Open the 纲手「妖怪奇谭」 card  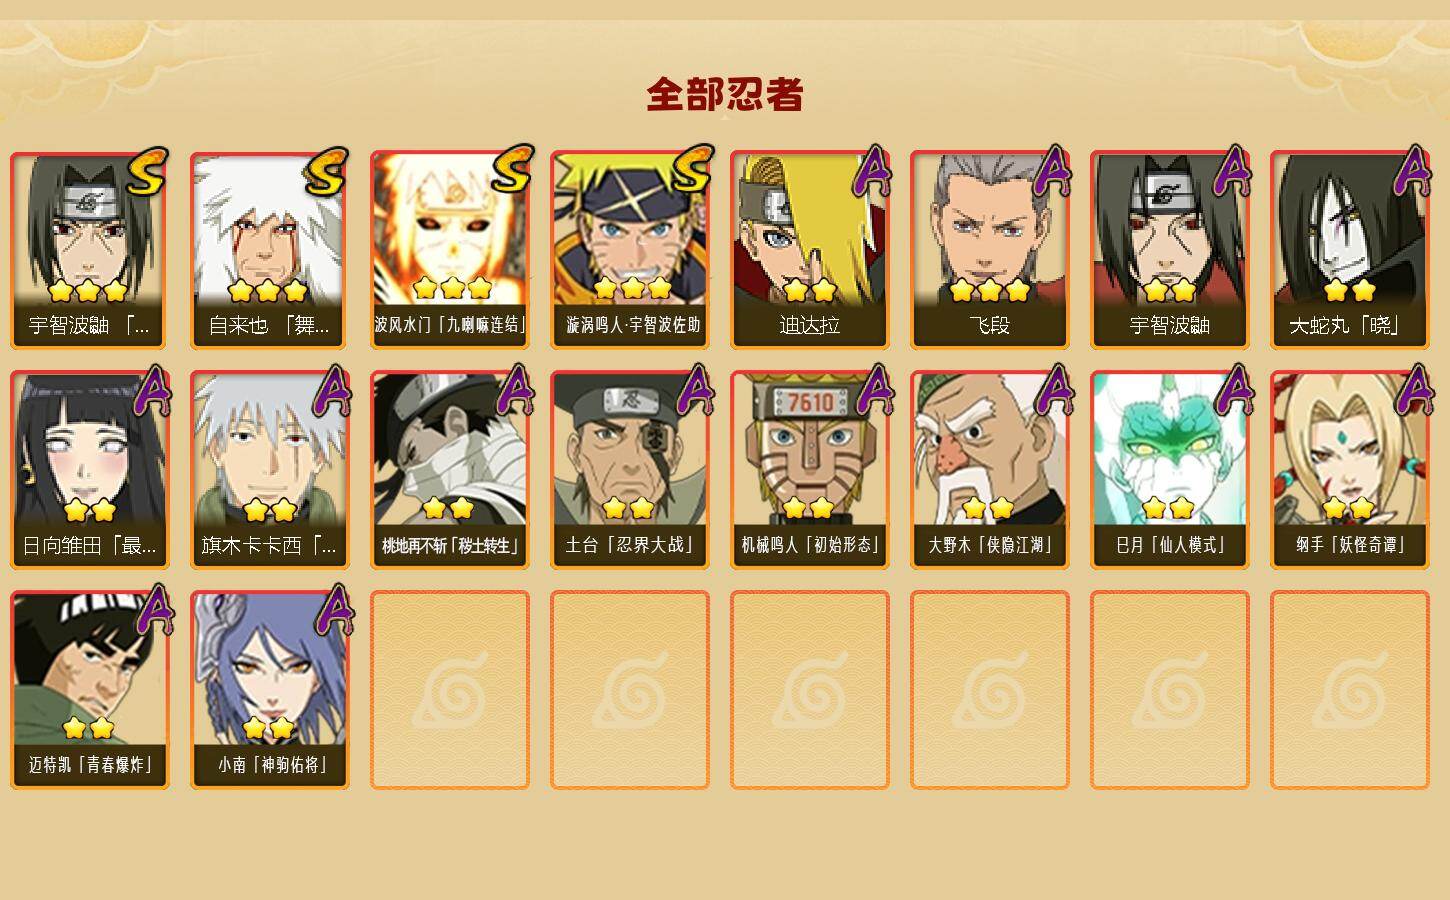point(1350,470)
